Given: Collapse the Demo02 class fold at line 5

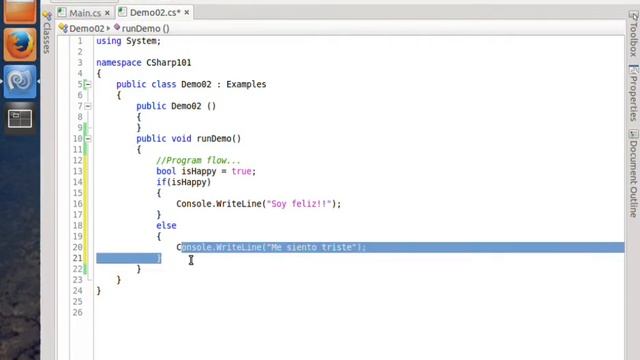Looking at the screenshot, I should click(88, 84).
